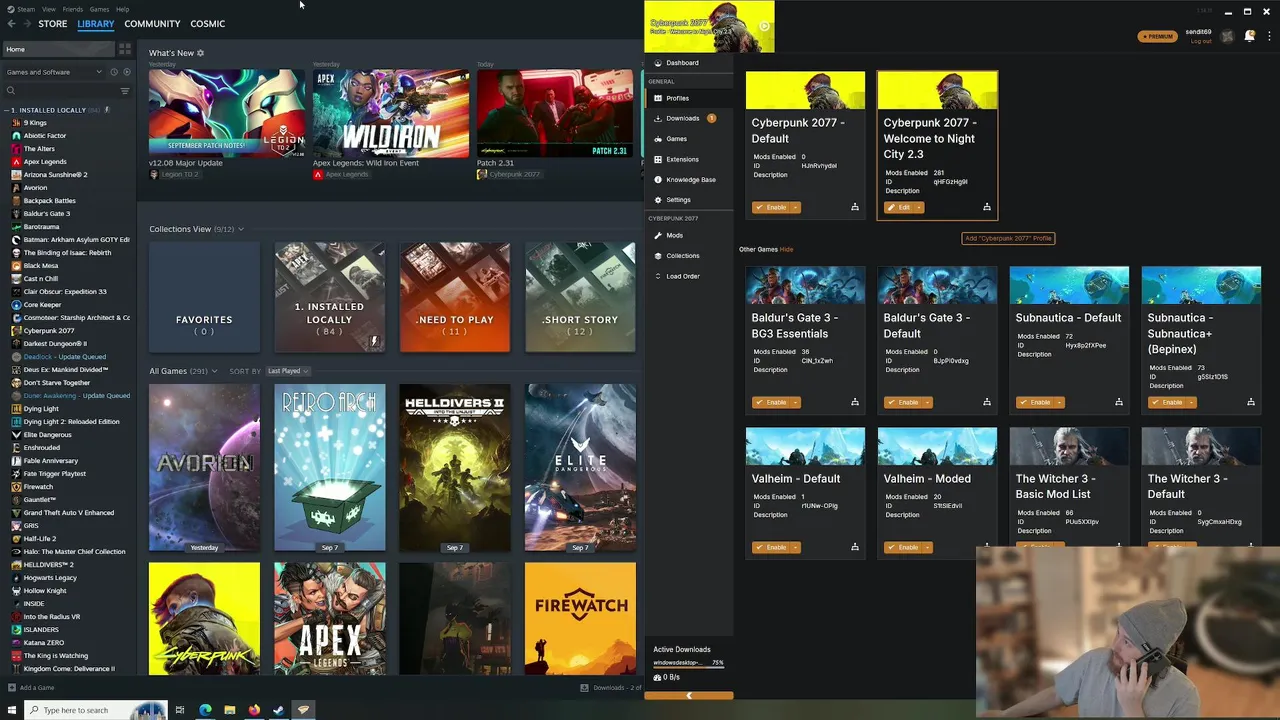
Task: Open Last Played sort dropdown
Action: 288,371
